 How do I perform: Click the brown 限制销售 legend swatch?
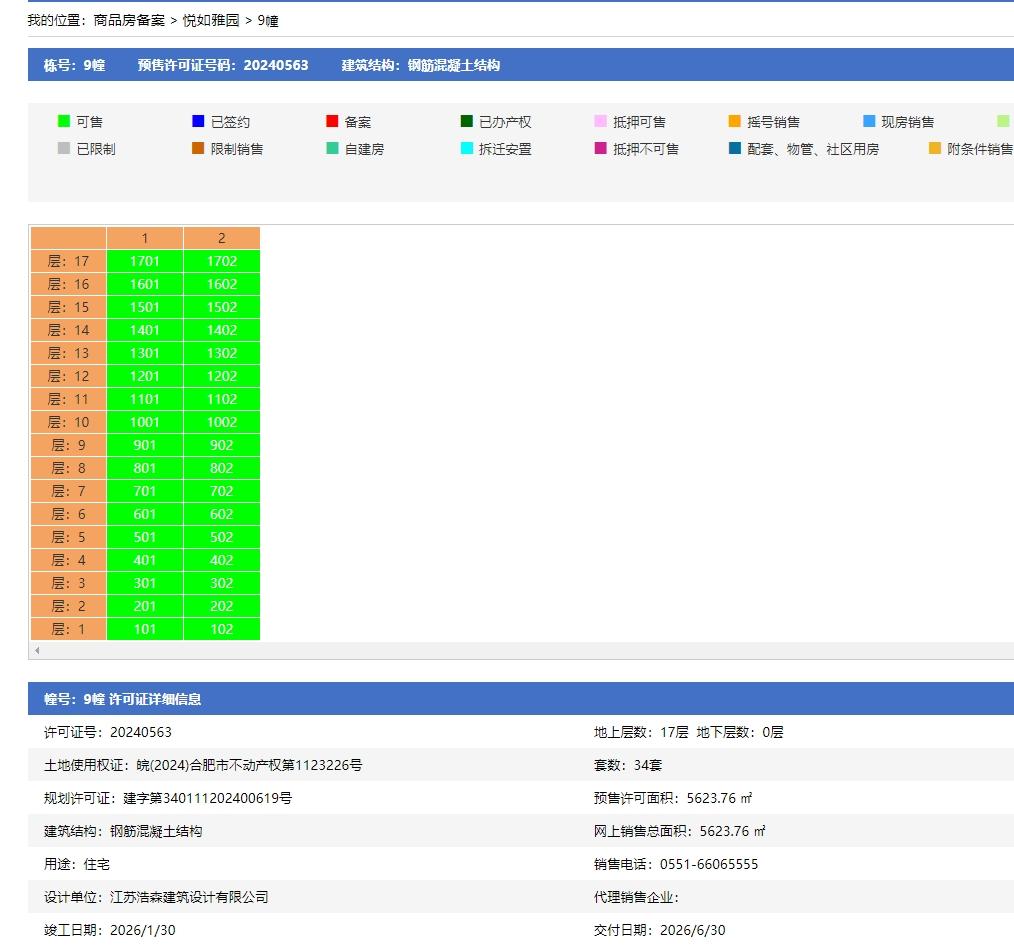tap(199, 148)
